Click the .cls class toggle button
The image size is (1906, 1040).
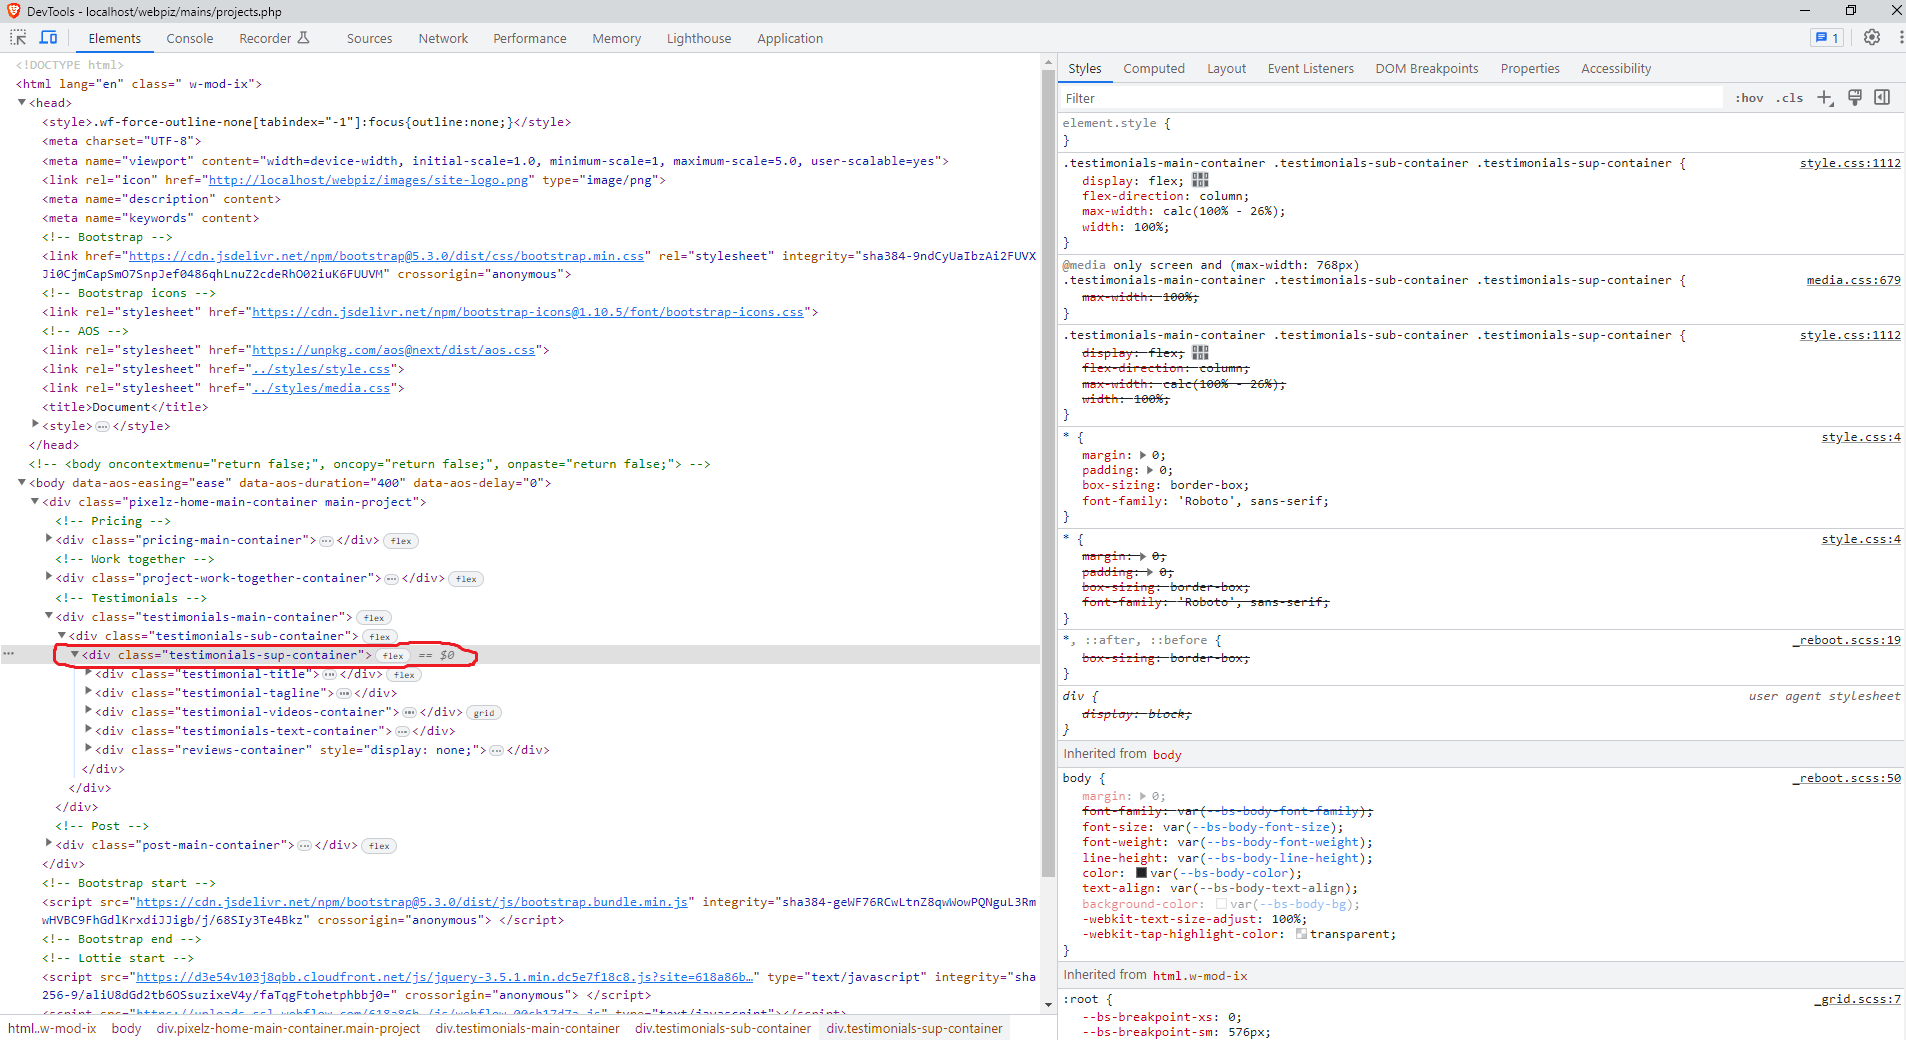[x=1789, y=98]
